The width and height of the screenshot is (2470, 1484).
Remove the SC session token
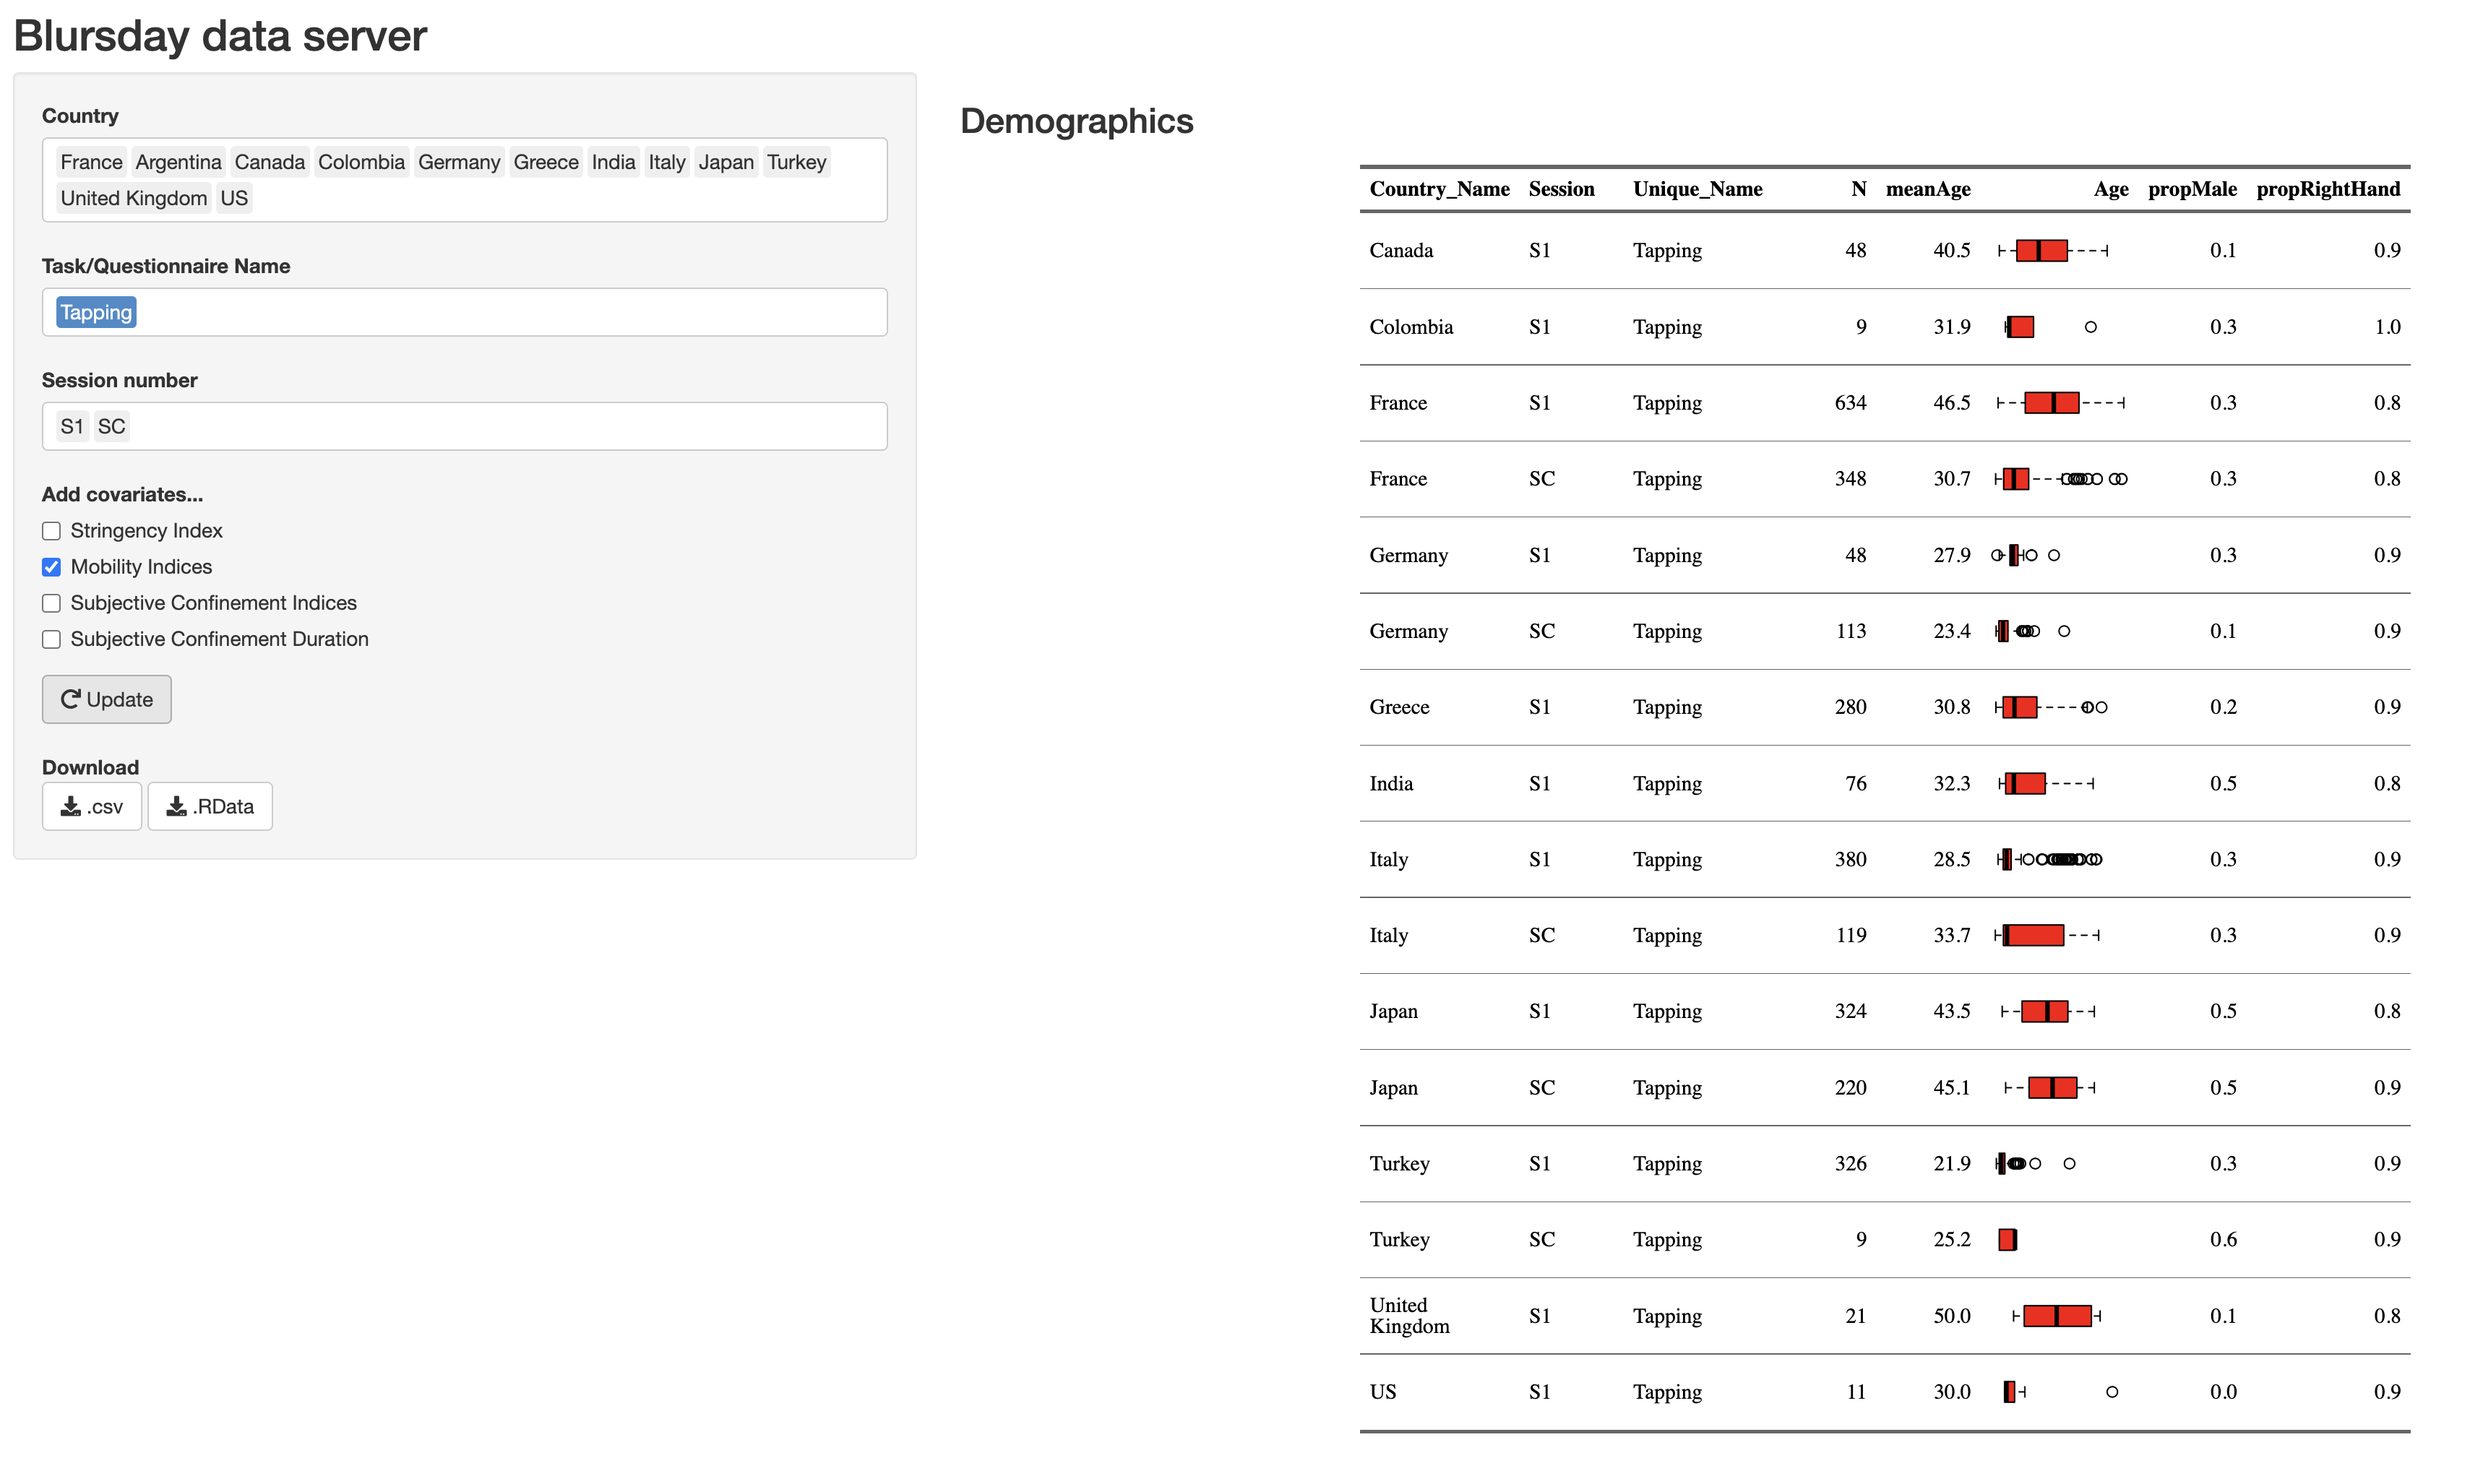click(x=110, y=425)
